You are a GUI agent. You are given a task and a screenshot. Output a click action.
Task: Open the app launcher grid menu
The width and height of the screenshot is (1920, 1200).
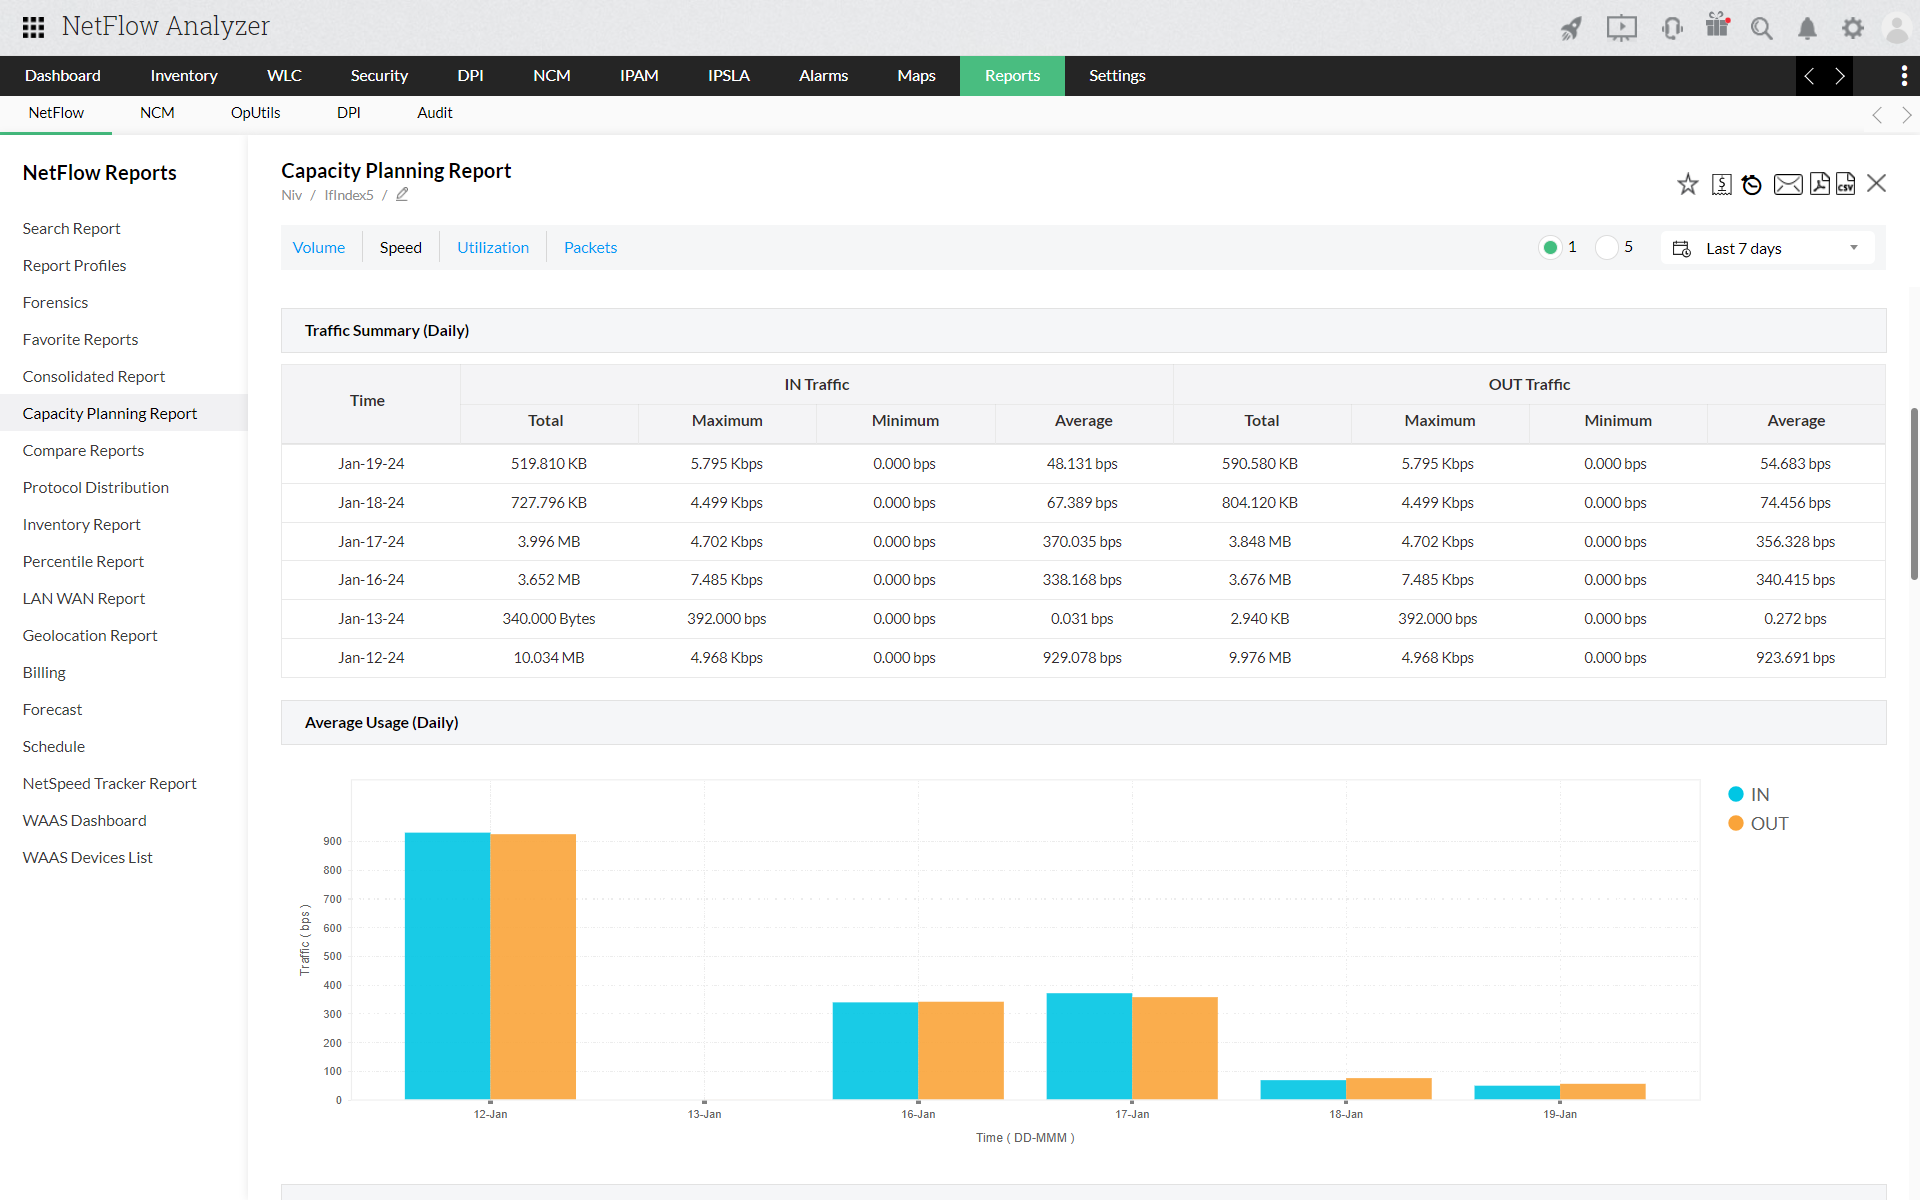pos(32,27)
